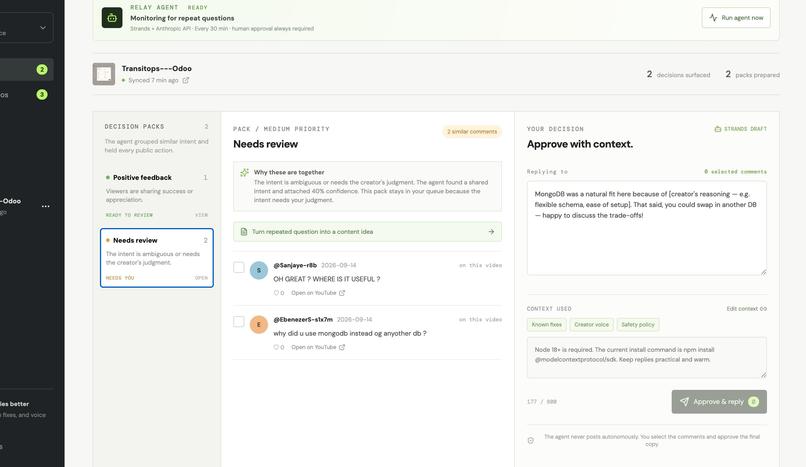Toggle the Known fixes context tag
The height and width of the screenshot is (467, 806).
click(546, 325)
